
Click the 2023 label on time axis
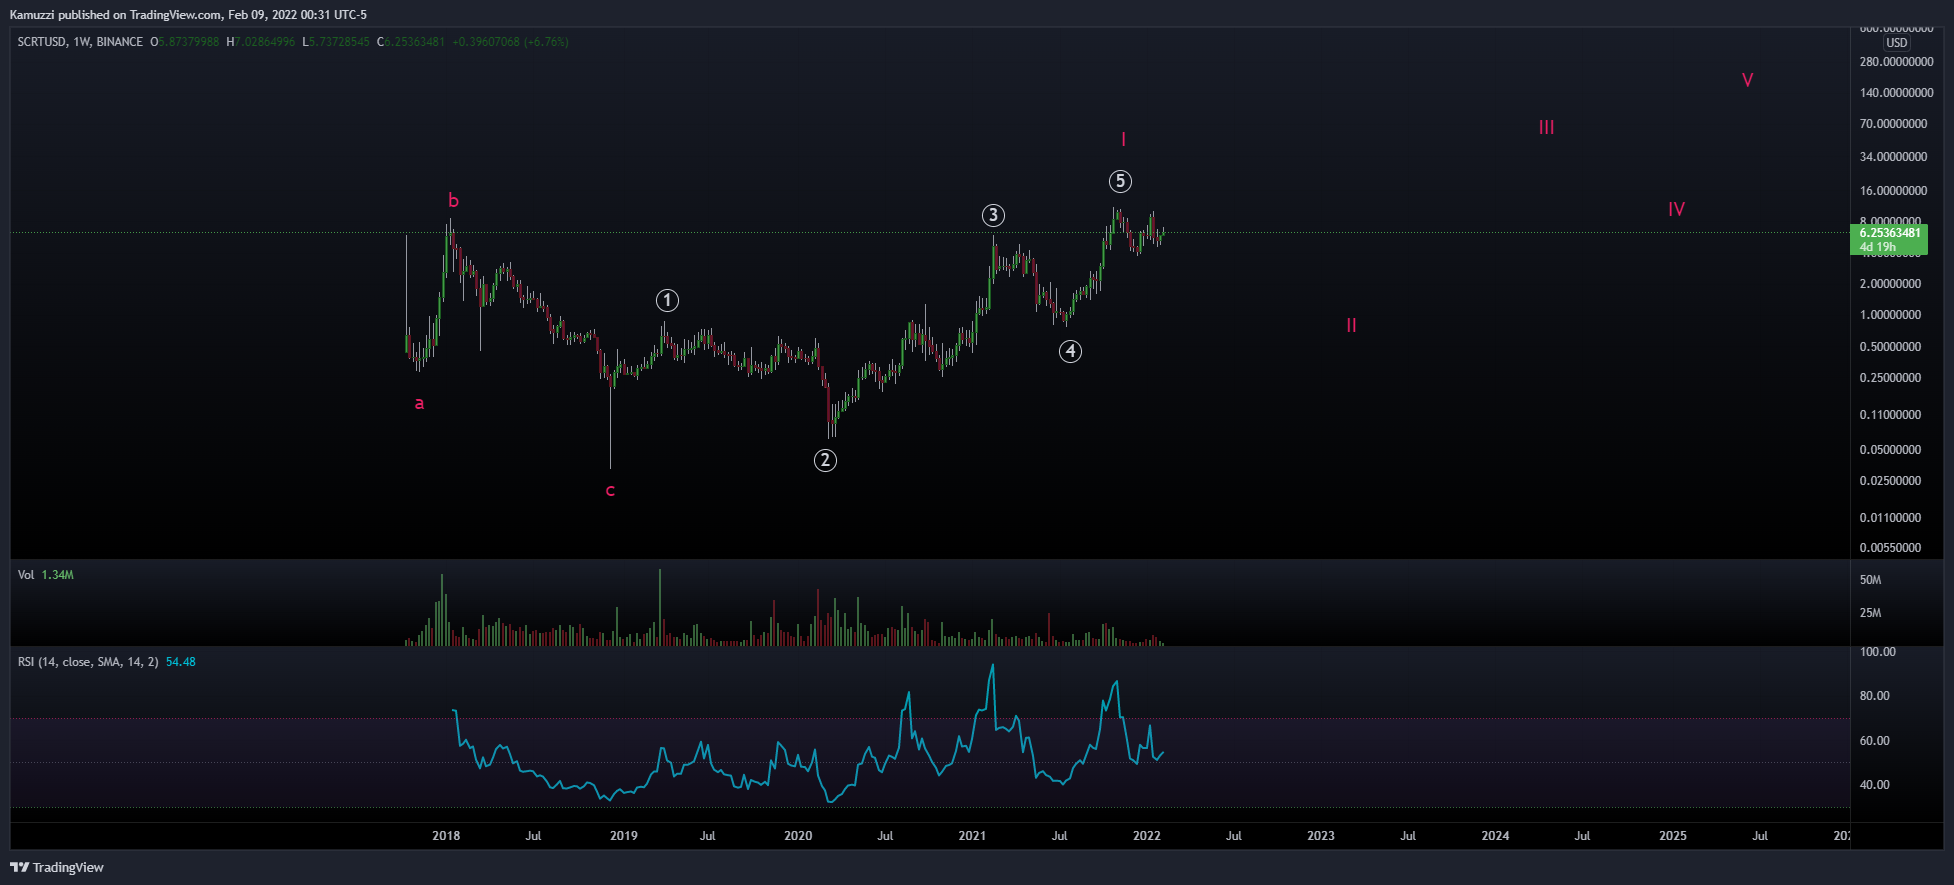pos(1321,836)
